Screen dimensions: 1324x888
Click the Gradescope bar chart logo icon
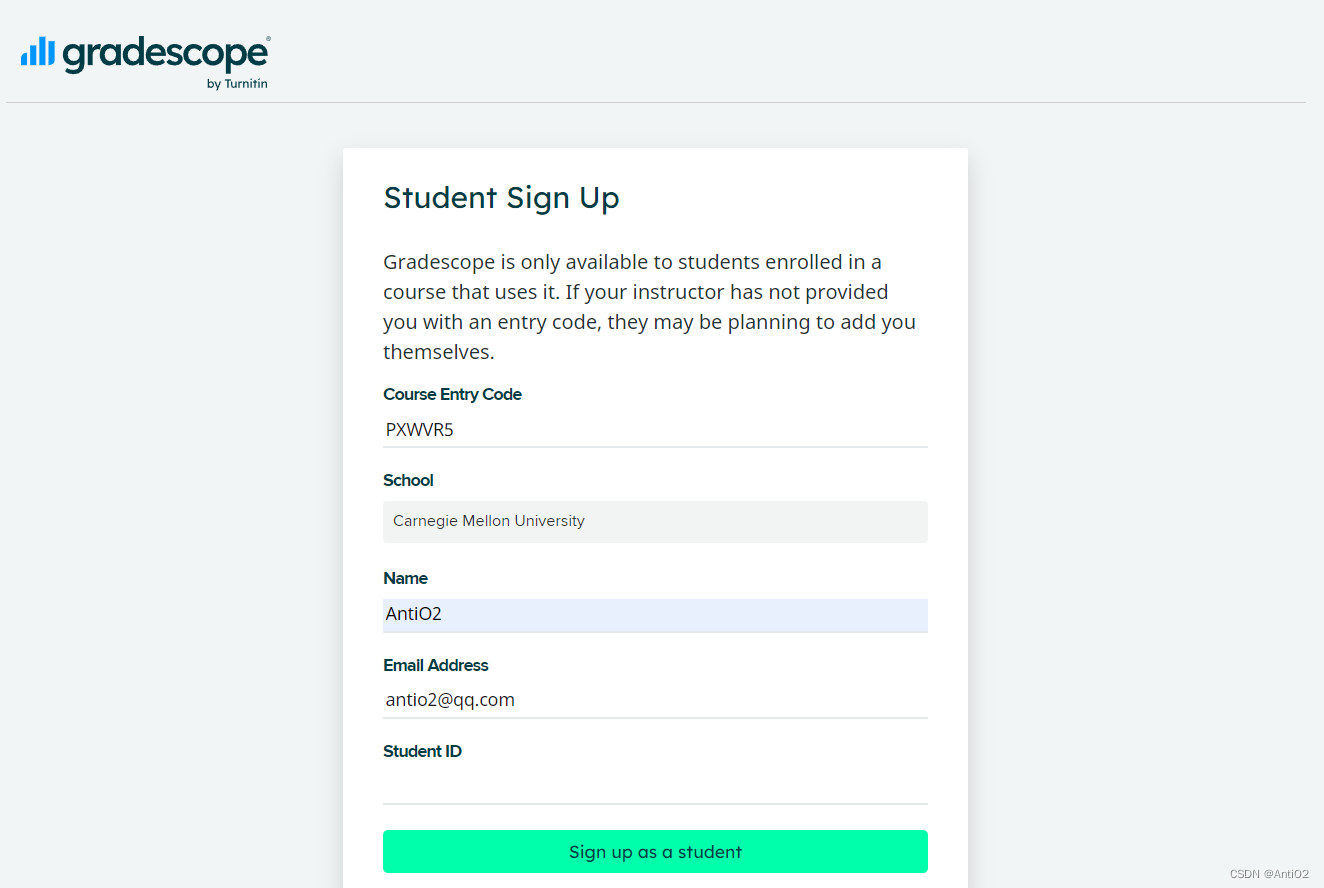coord(38,52)
